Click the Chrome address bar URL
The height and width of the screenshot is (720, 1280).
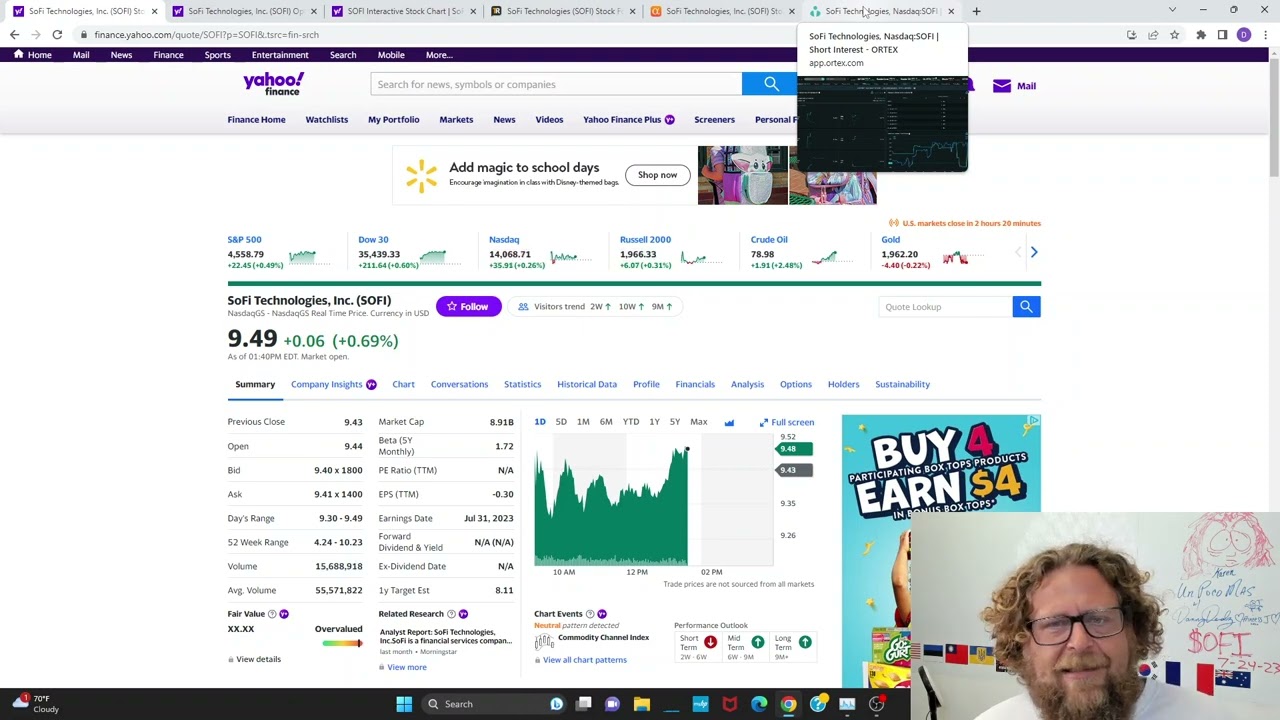pyautogui.click(x=206, y=35)
